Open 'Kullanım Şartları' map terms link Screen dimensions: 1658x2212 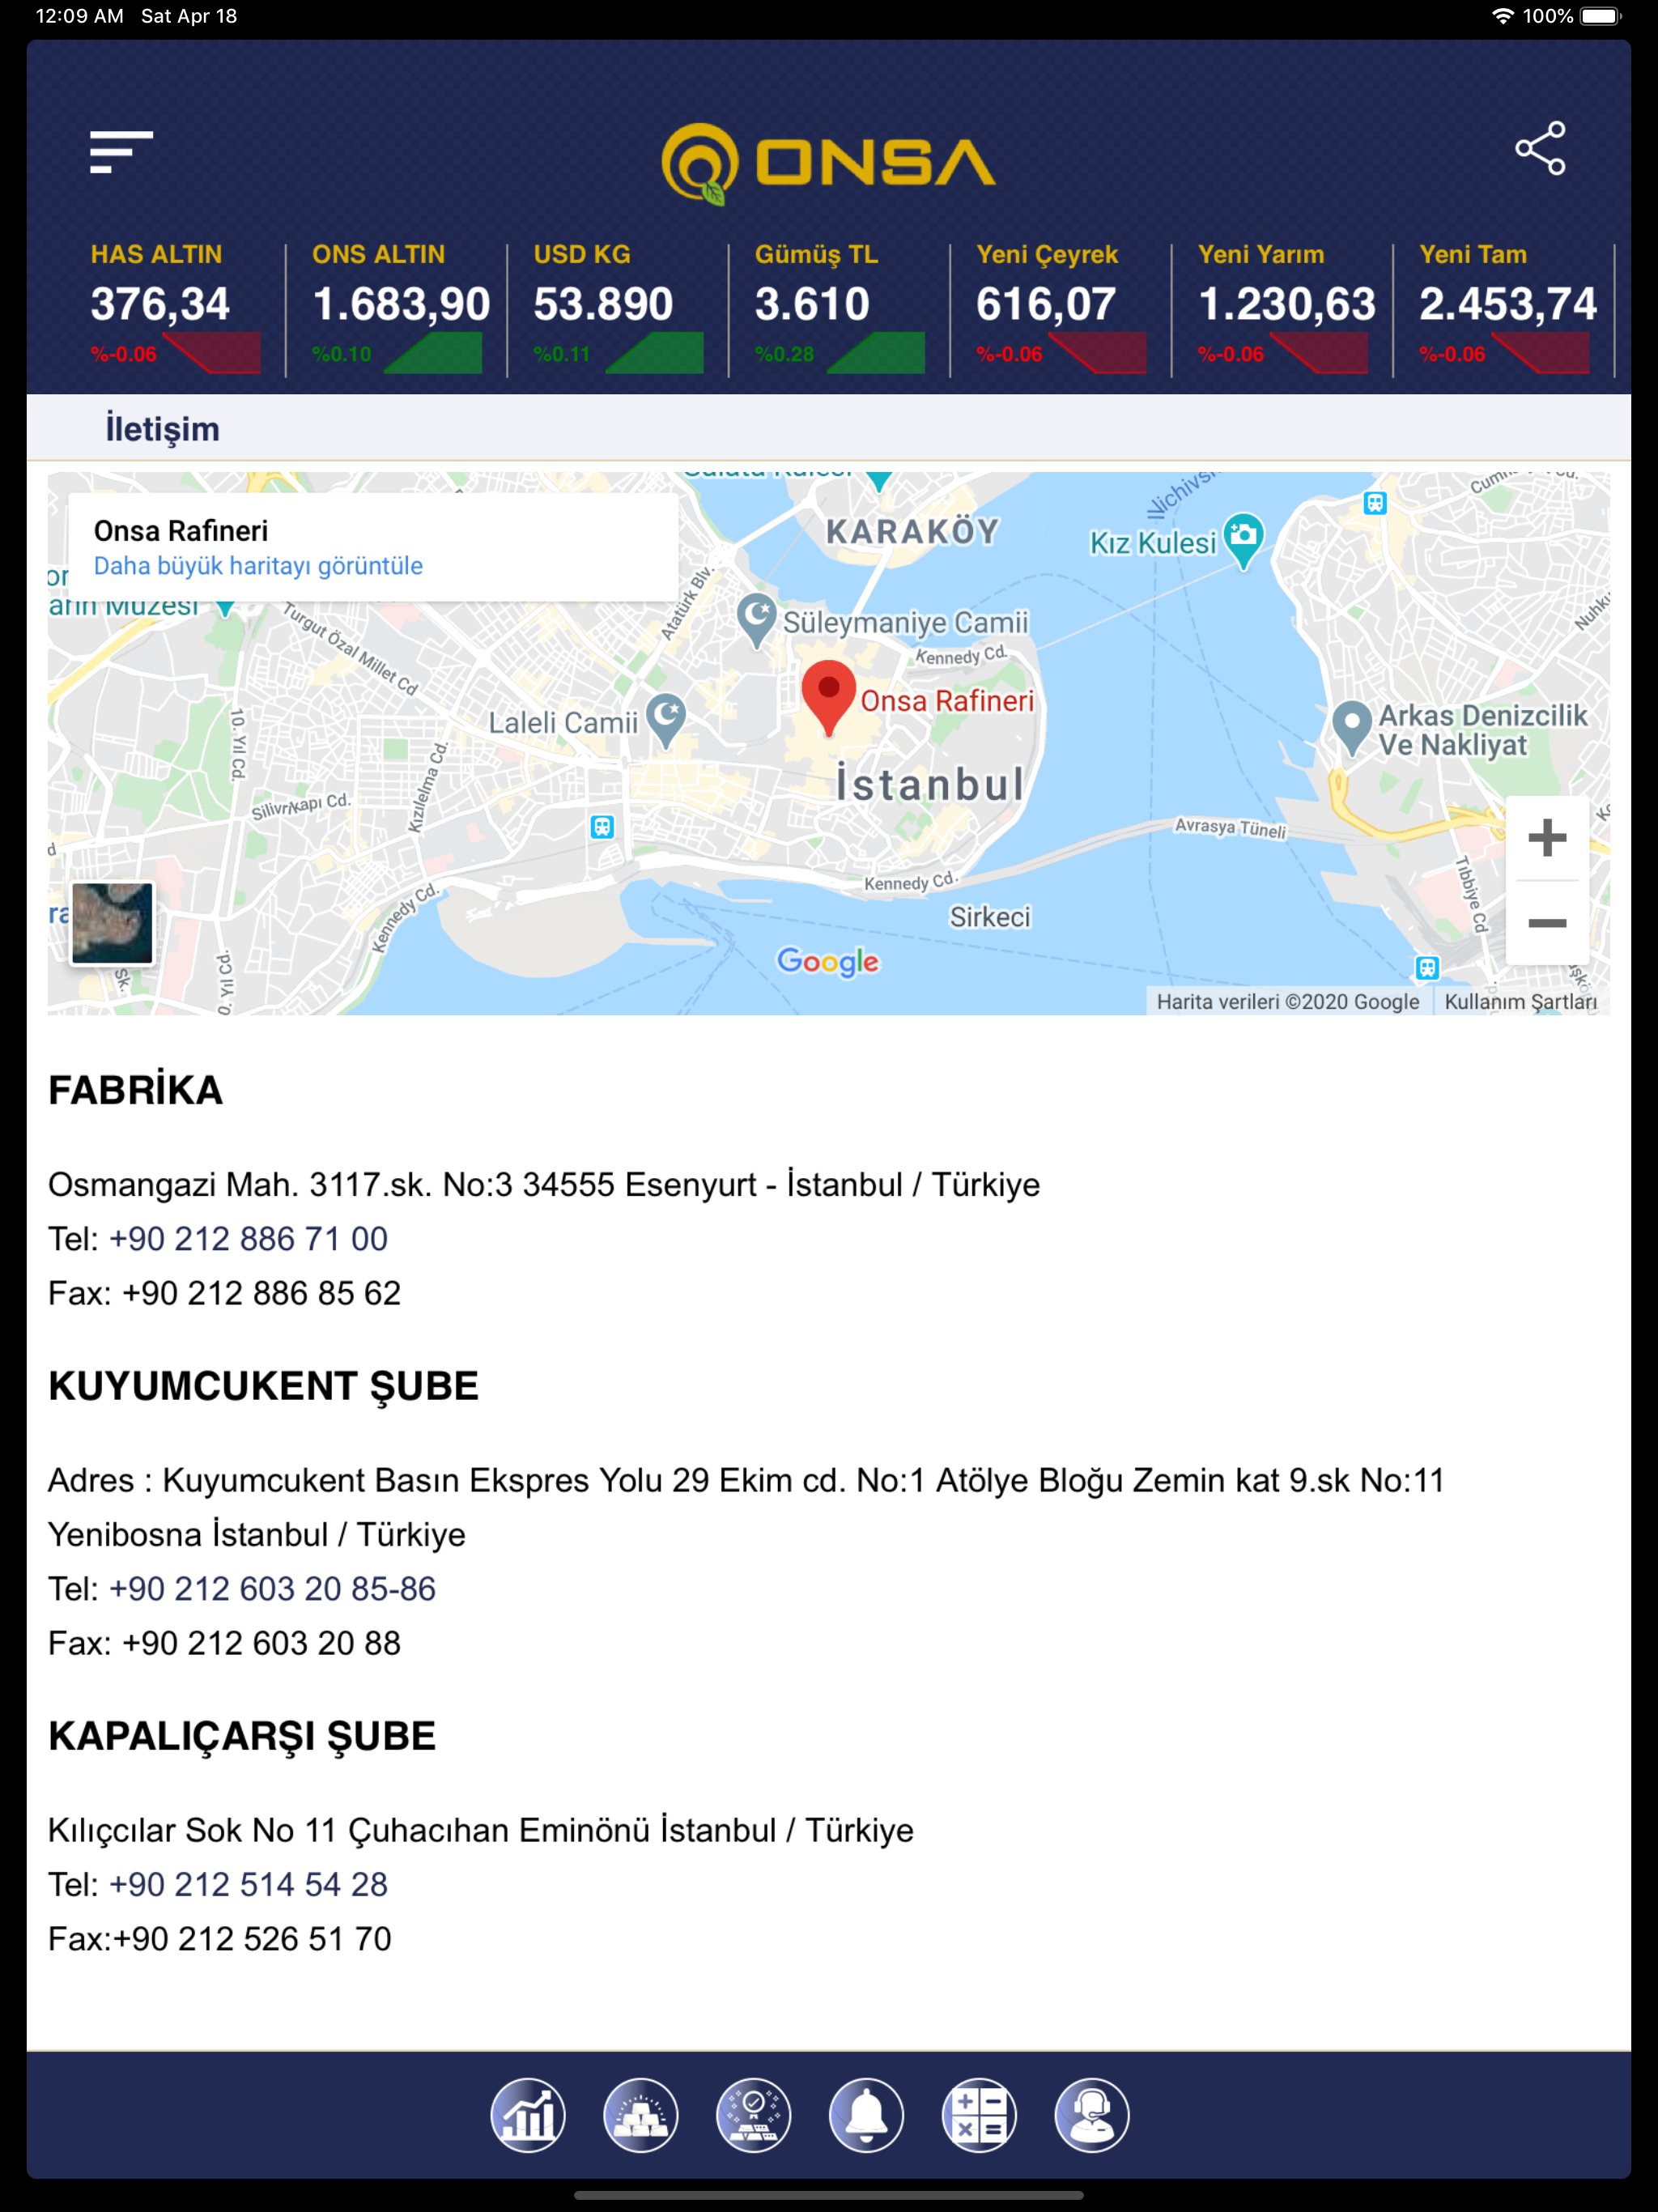click(1520, 1002)
